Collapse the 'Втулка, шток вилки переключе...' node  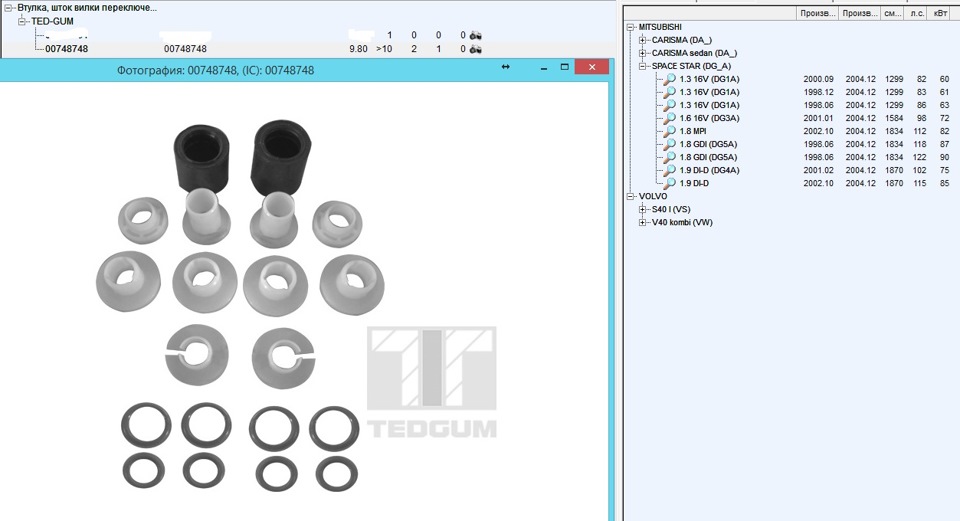[9, 8]
